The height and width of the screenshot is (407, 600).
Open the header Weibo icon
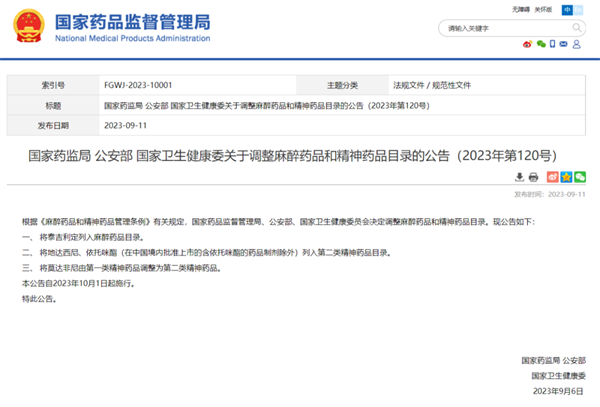[x=529, y=44]
